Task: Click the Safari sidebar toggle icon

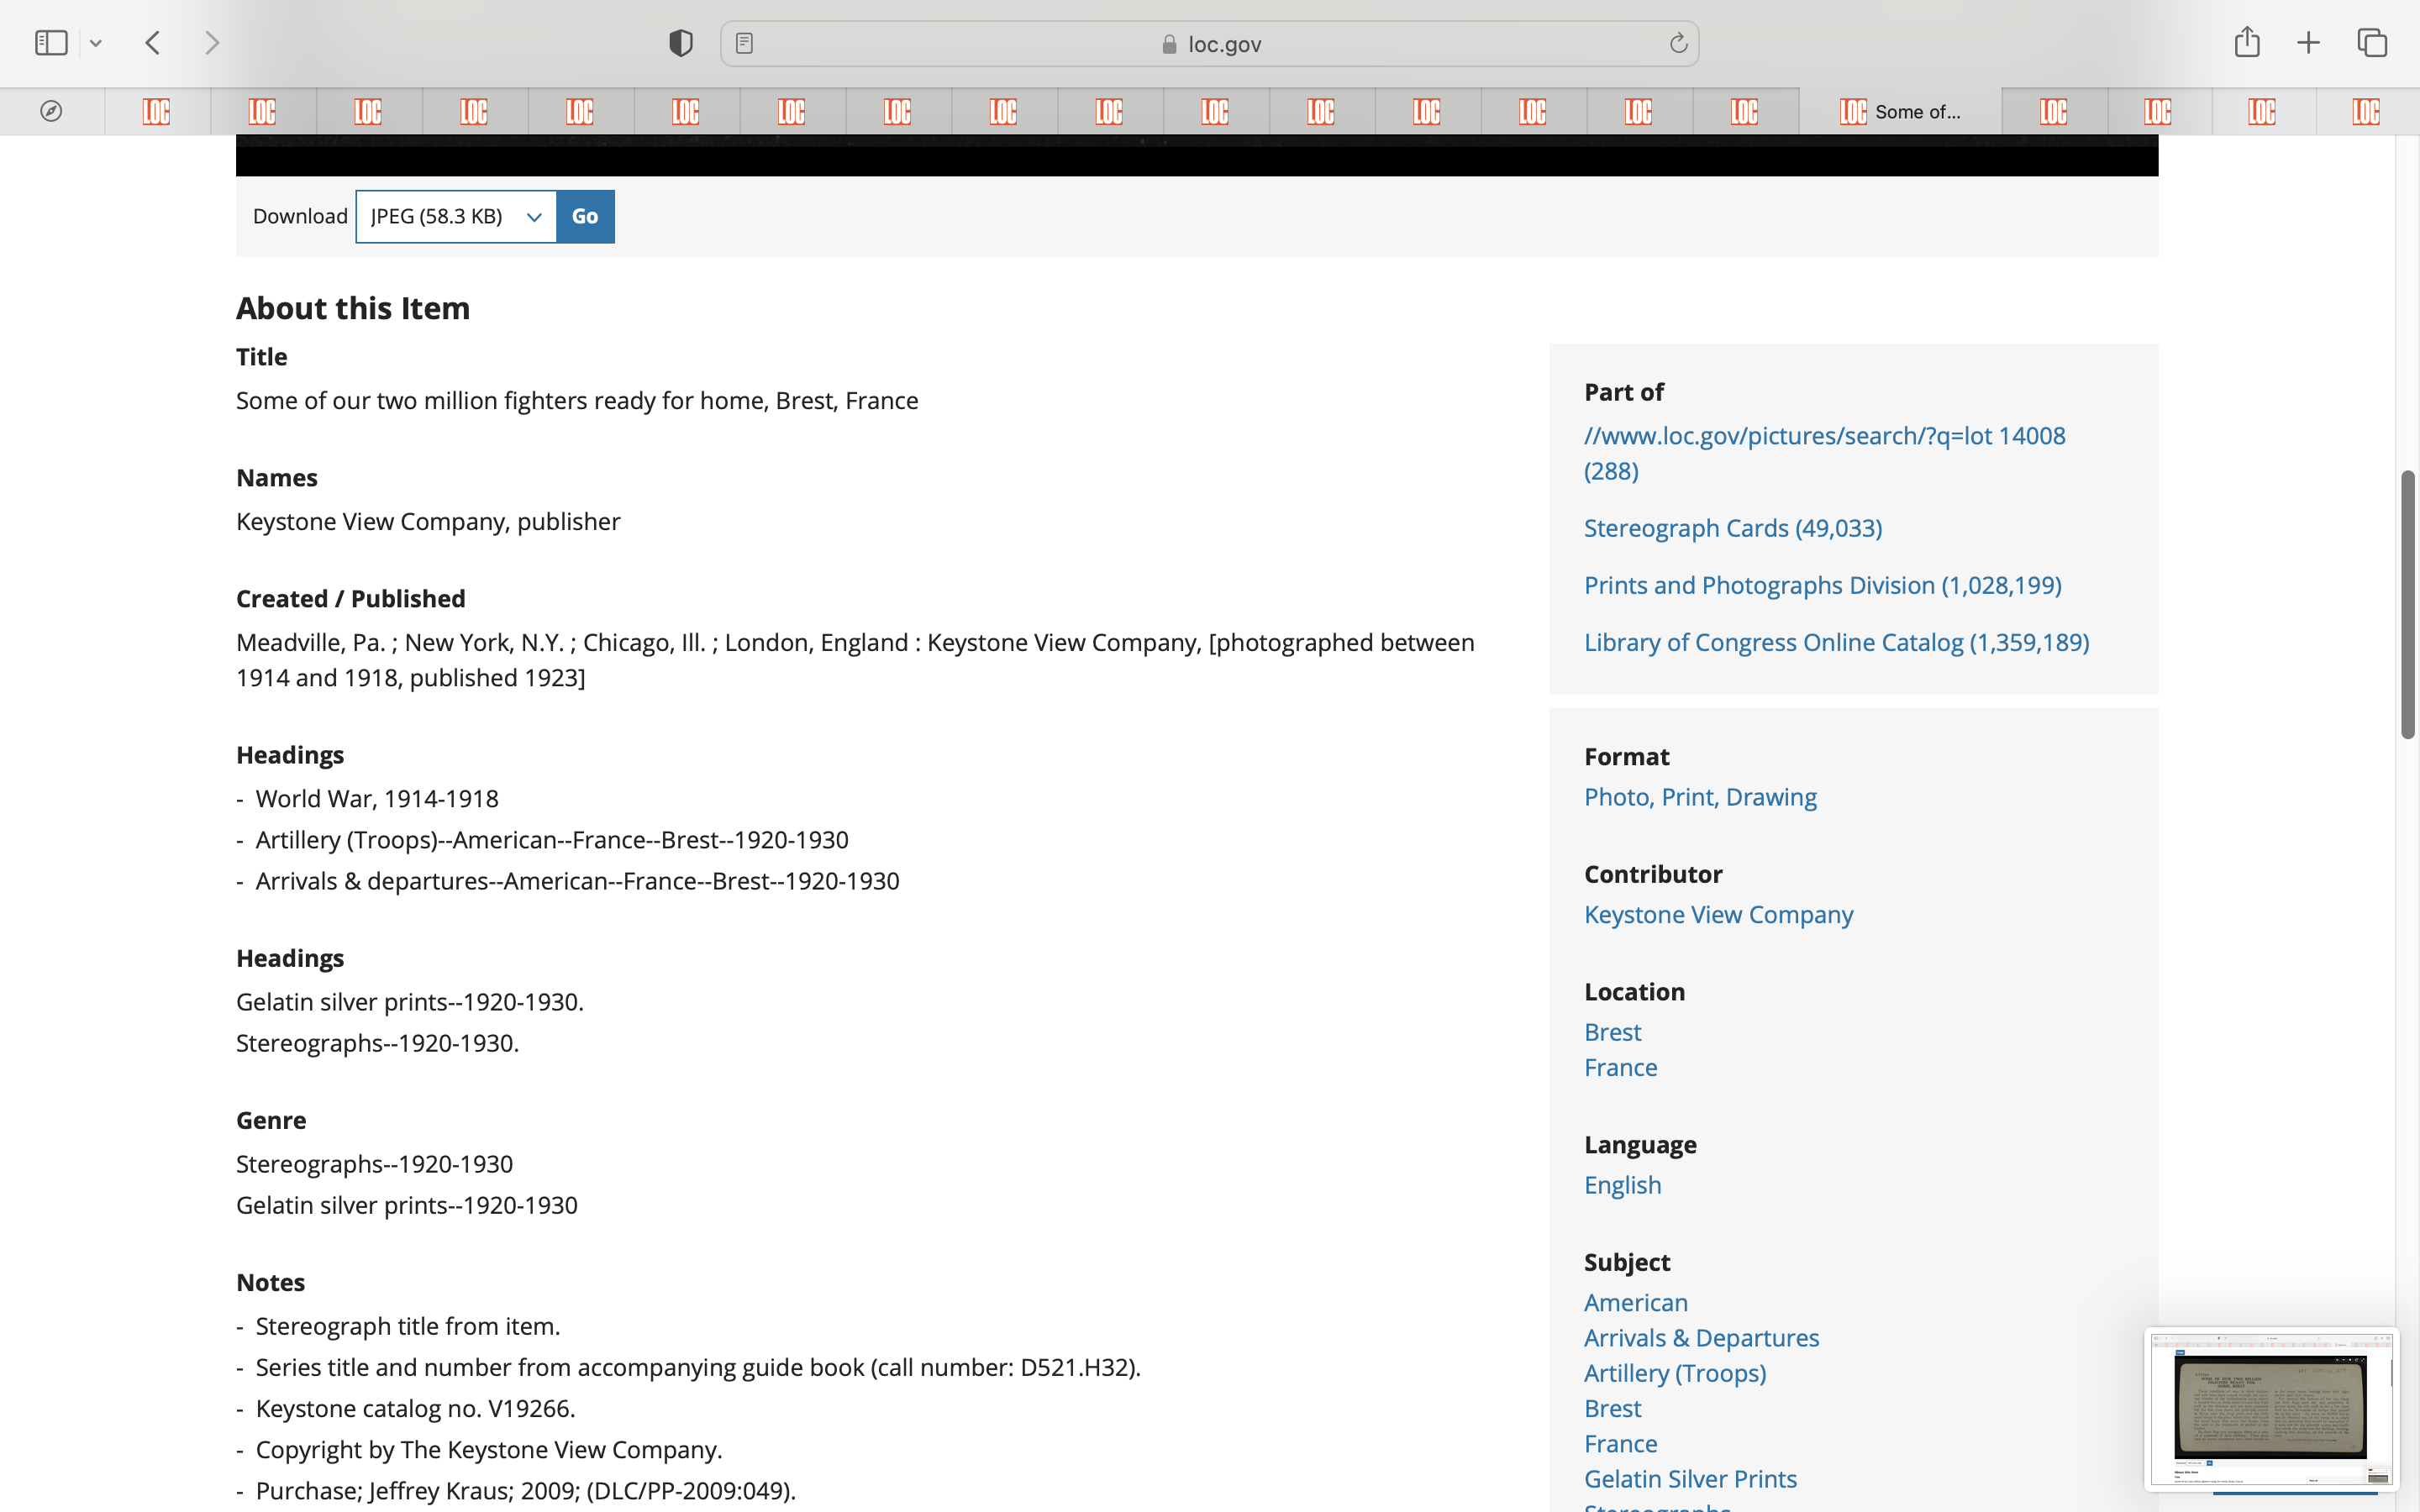Action: [x=51, y=43]
